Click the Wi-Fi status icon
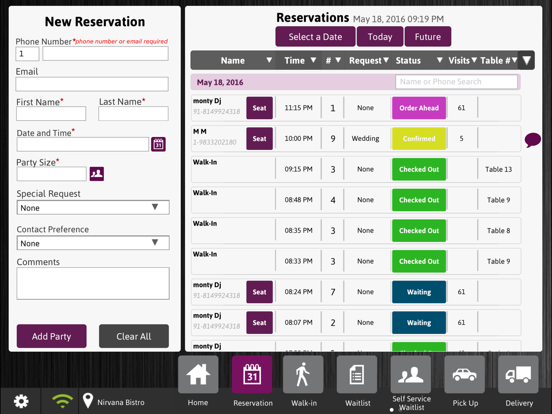 tap(62, 401)
